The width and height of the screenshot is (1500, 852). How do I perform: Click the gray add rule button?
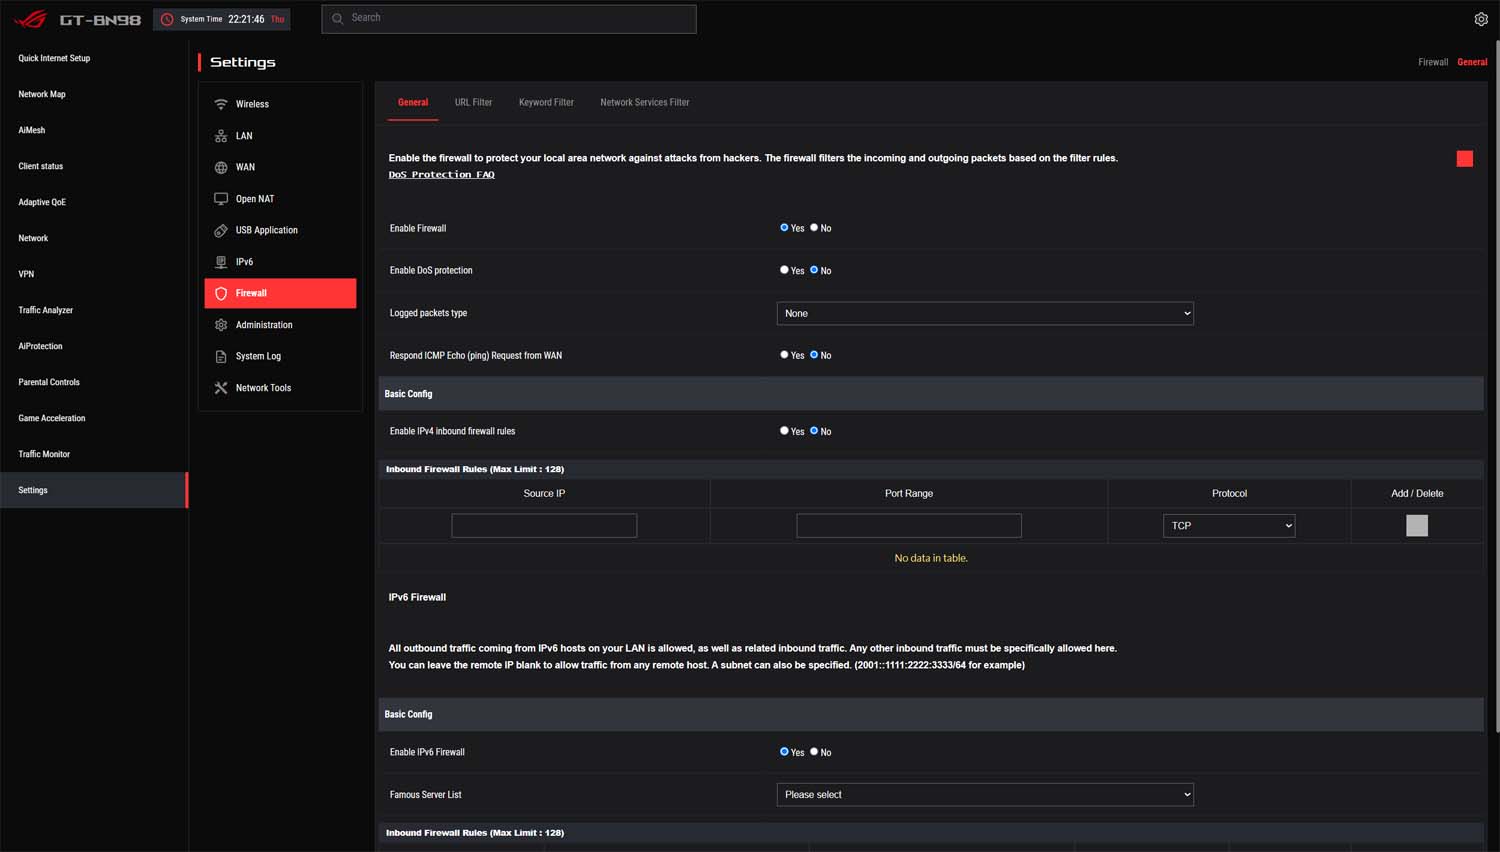click(1417, 525)
